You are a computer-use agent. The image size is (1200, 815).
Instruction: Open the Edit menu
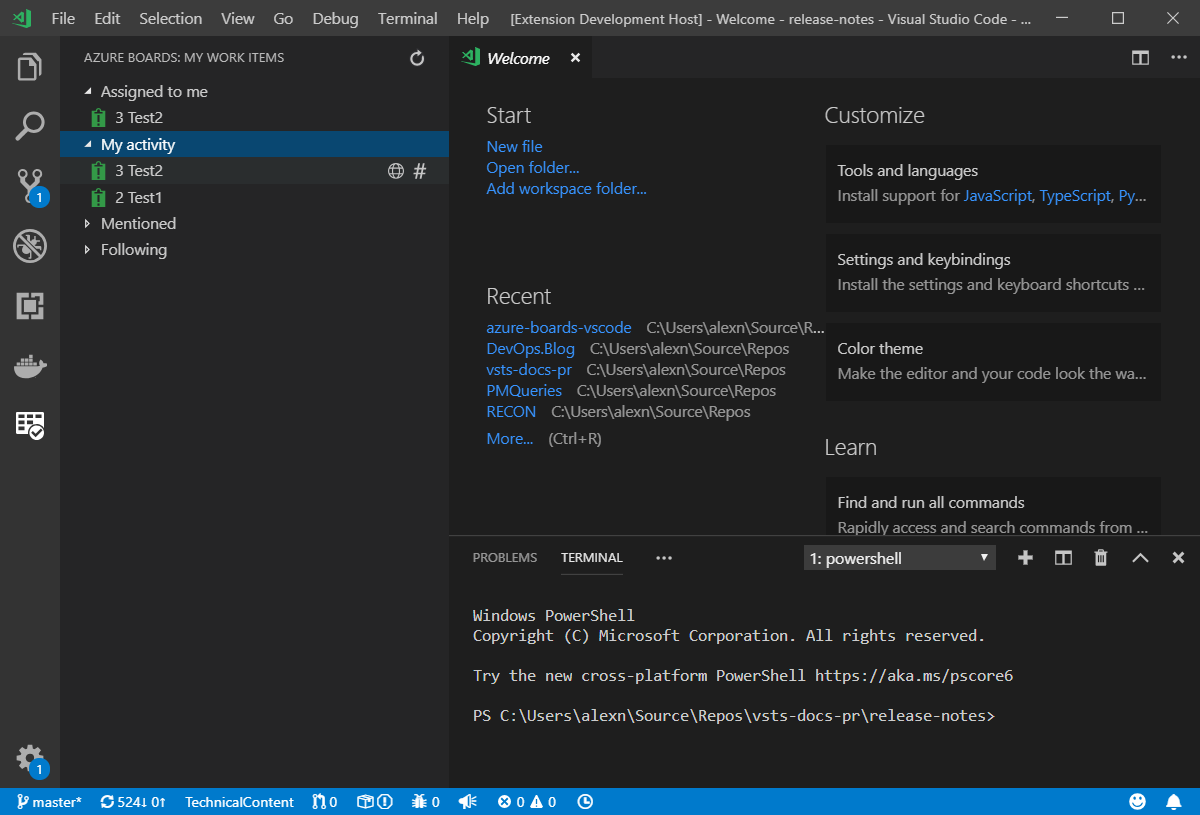107,18
